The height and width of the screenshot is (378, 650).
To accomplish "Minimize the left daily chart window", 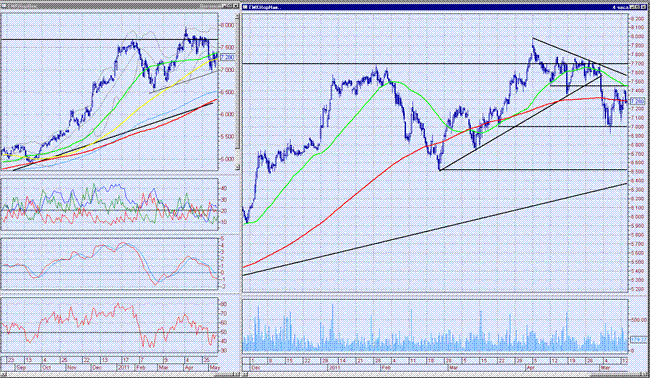I will point(224,6).
